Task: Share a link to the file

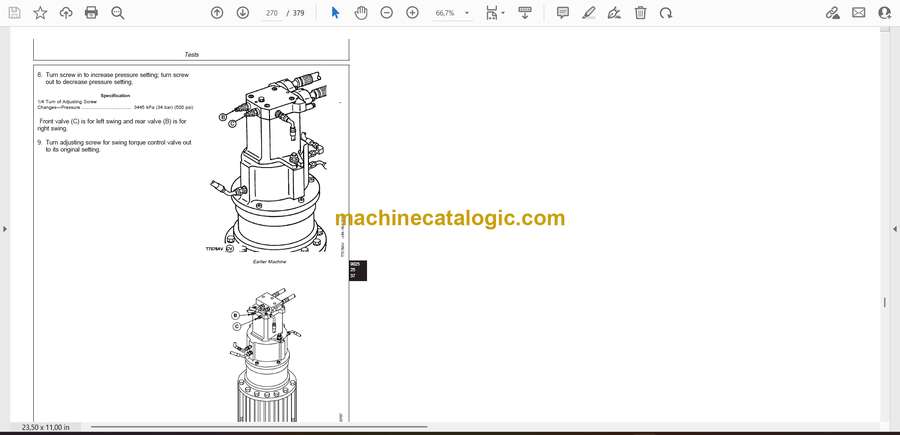Action: click(832, 13)
